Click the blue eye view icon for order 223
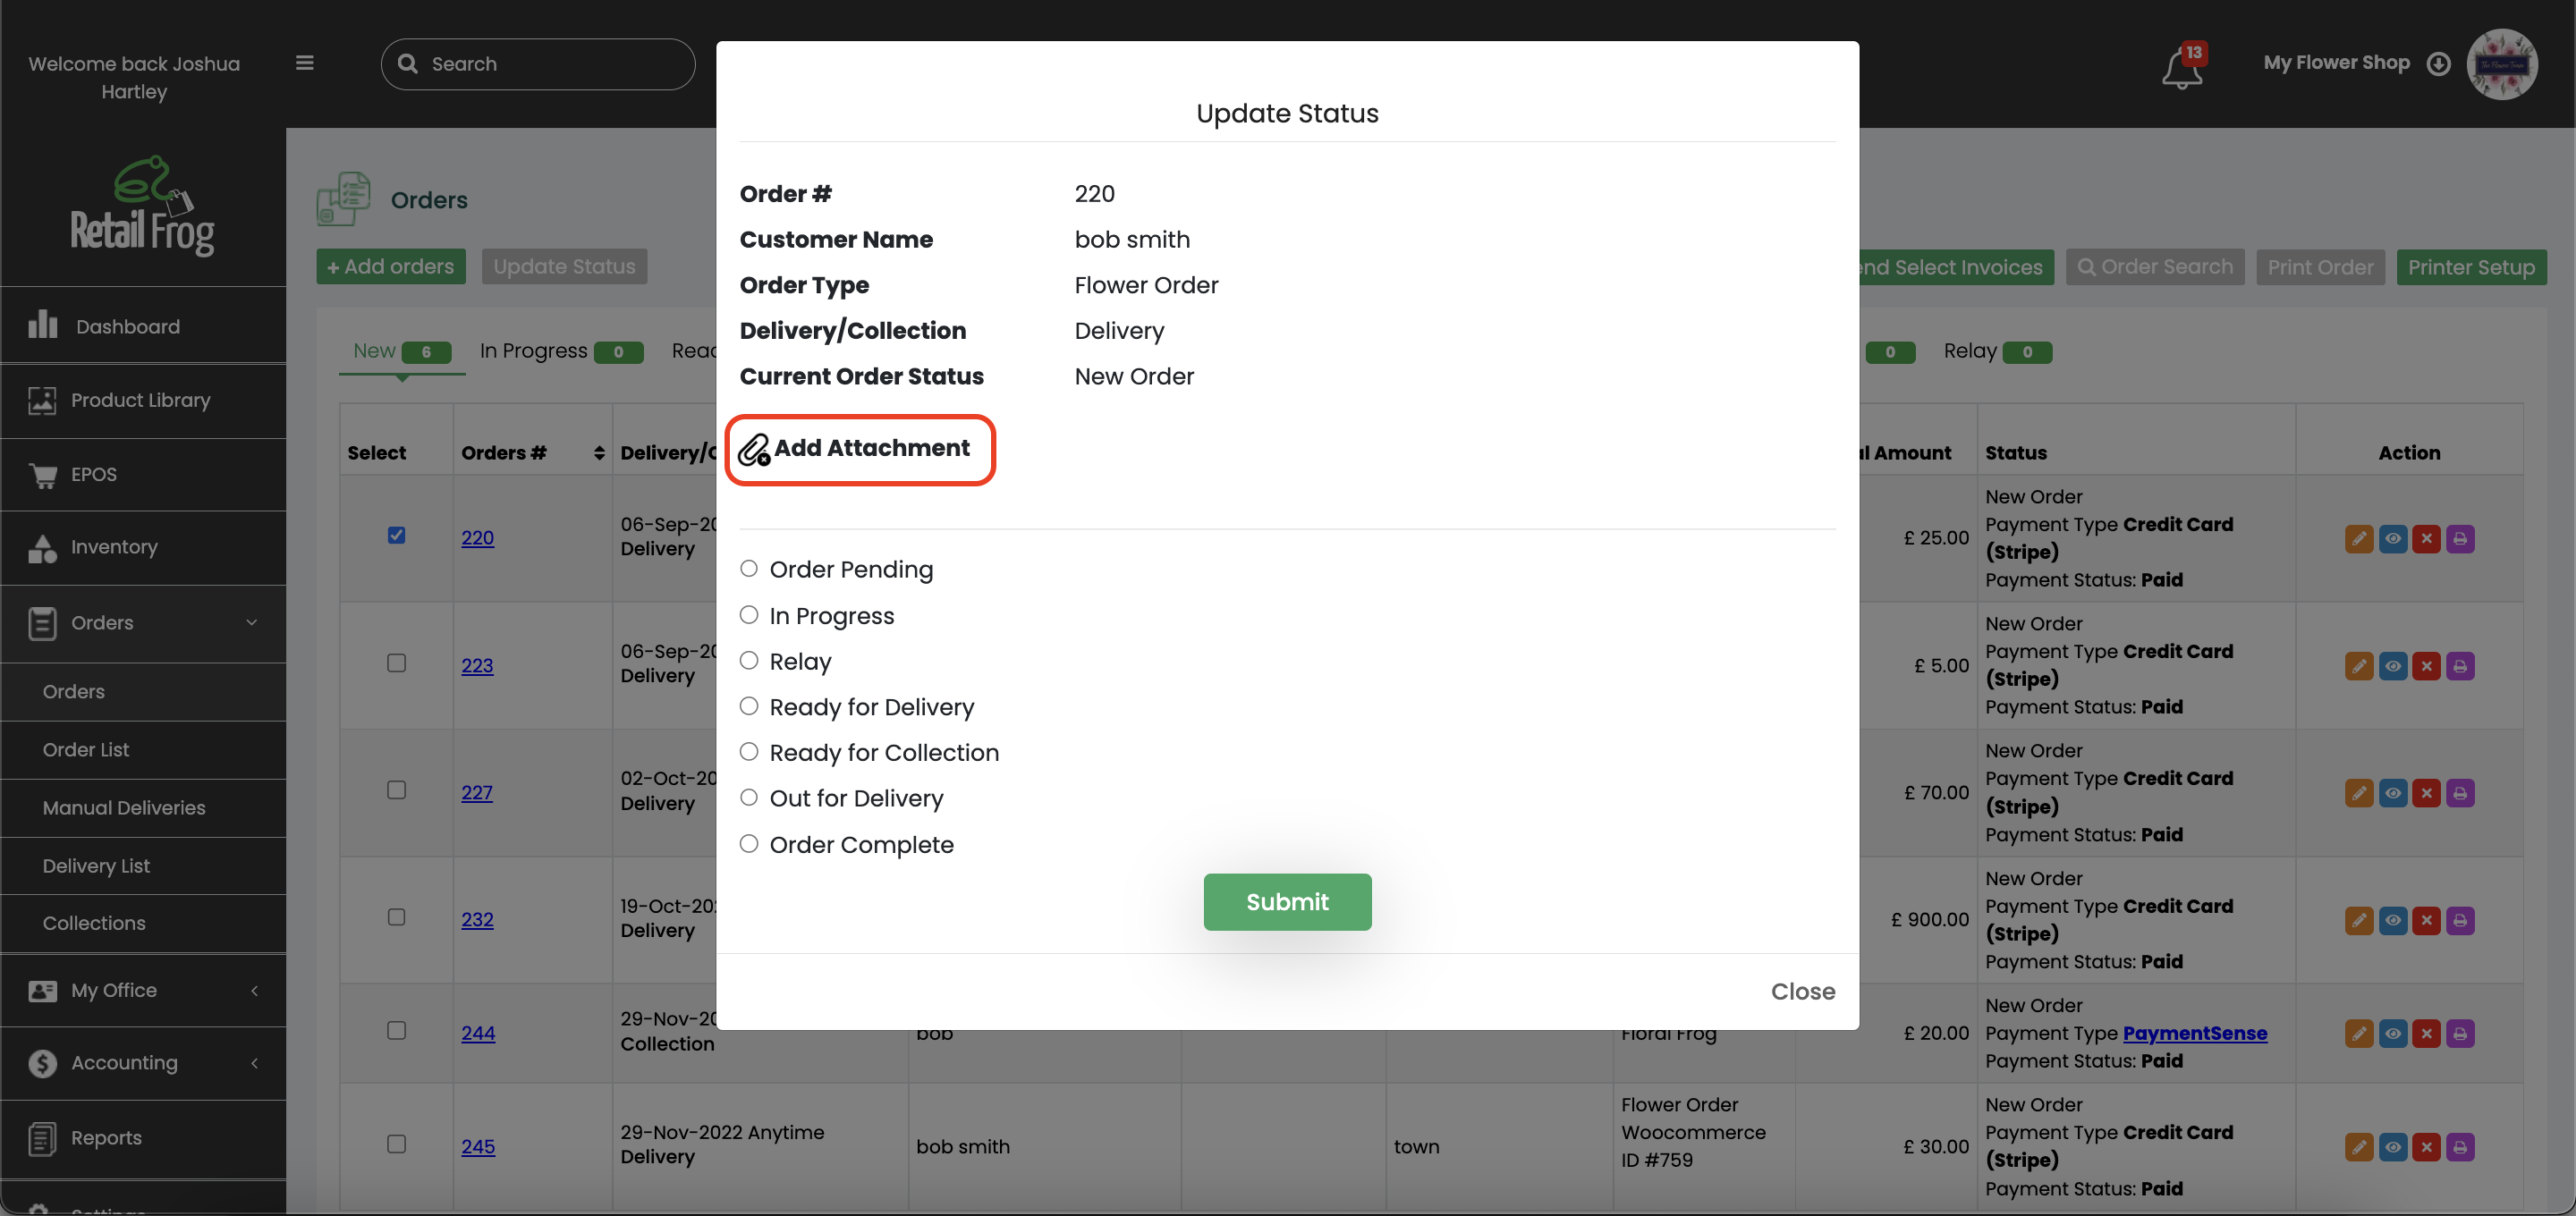The width and height of the screenshot is (2576, 1216). [2393, 665]
